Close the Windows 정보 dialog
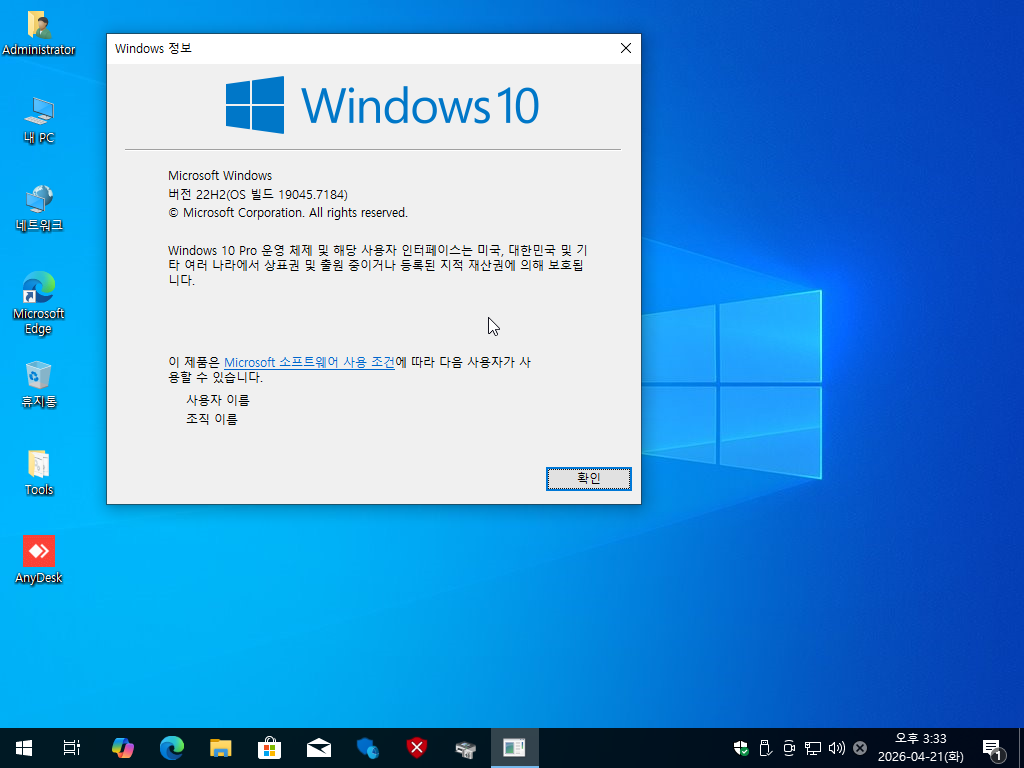This screenshot has height=768, width=1024. point(626,48)
